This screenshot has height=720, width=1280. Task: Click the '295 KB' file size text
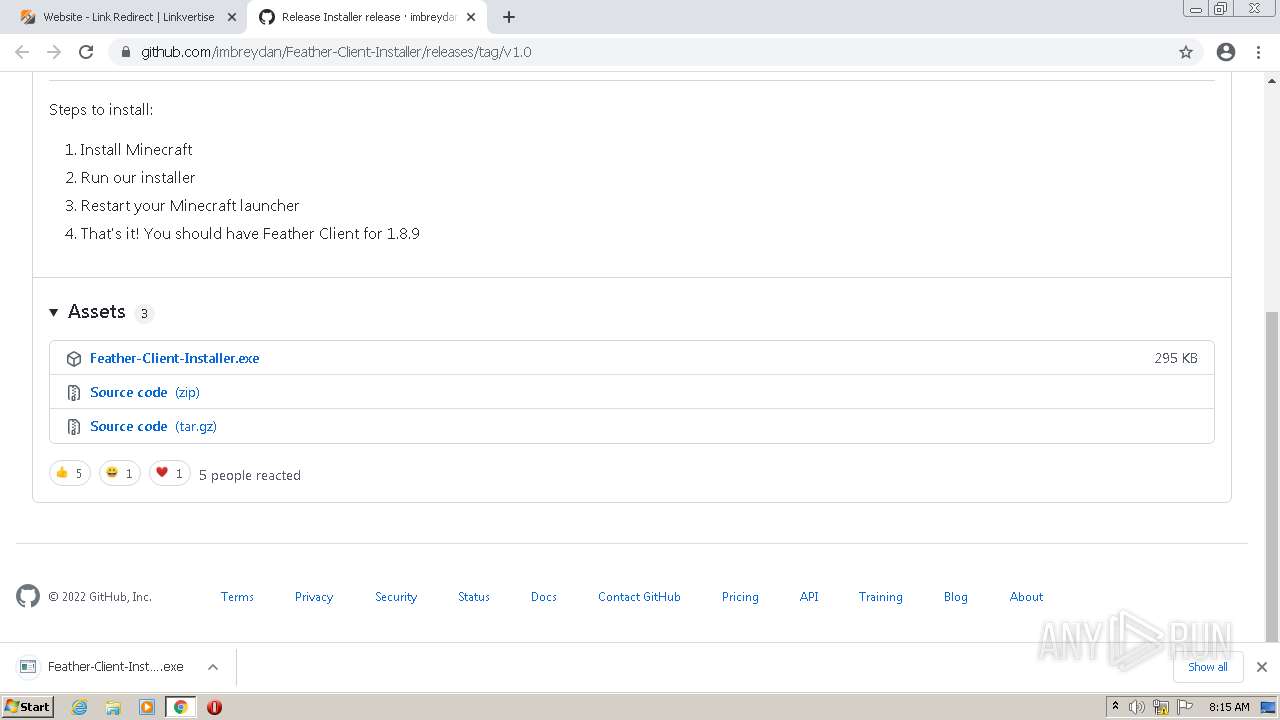click(1175, 358)
